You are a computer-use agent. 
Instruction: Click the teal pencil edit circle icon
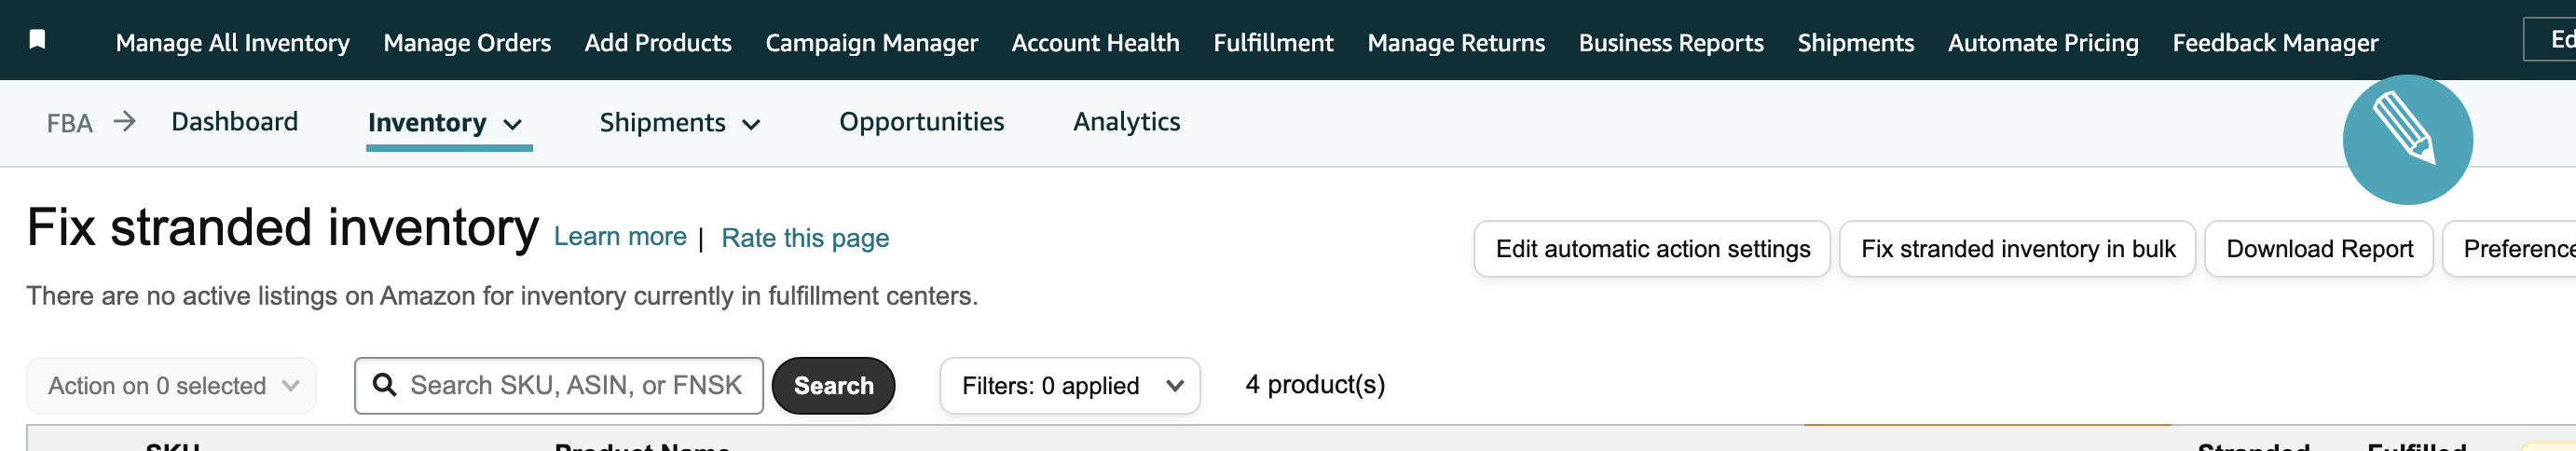click(x=2407, y=140)
